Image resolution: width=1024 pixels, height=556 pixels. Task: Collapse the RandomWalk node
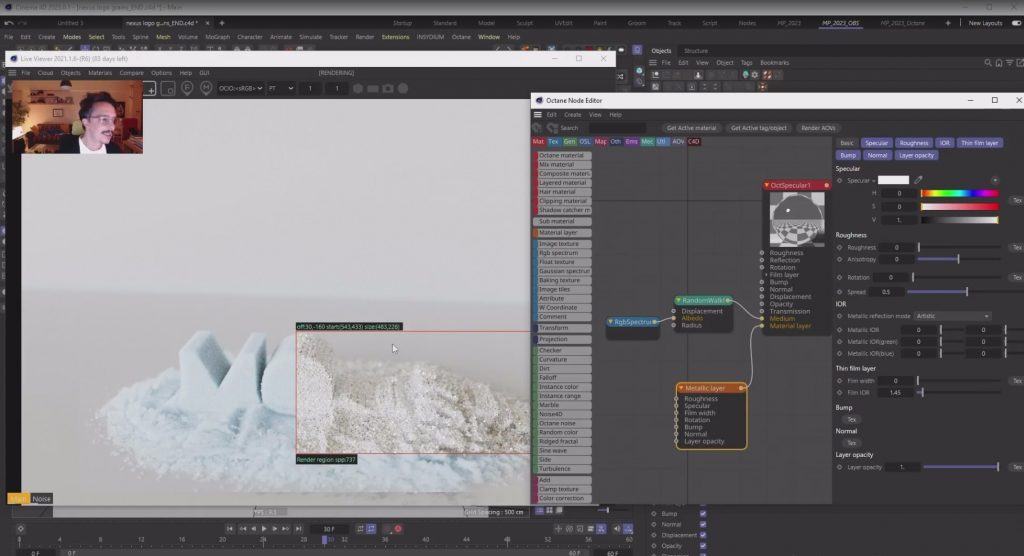(x=679, y=301)
